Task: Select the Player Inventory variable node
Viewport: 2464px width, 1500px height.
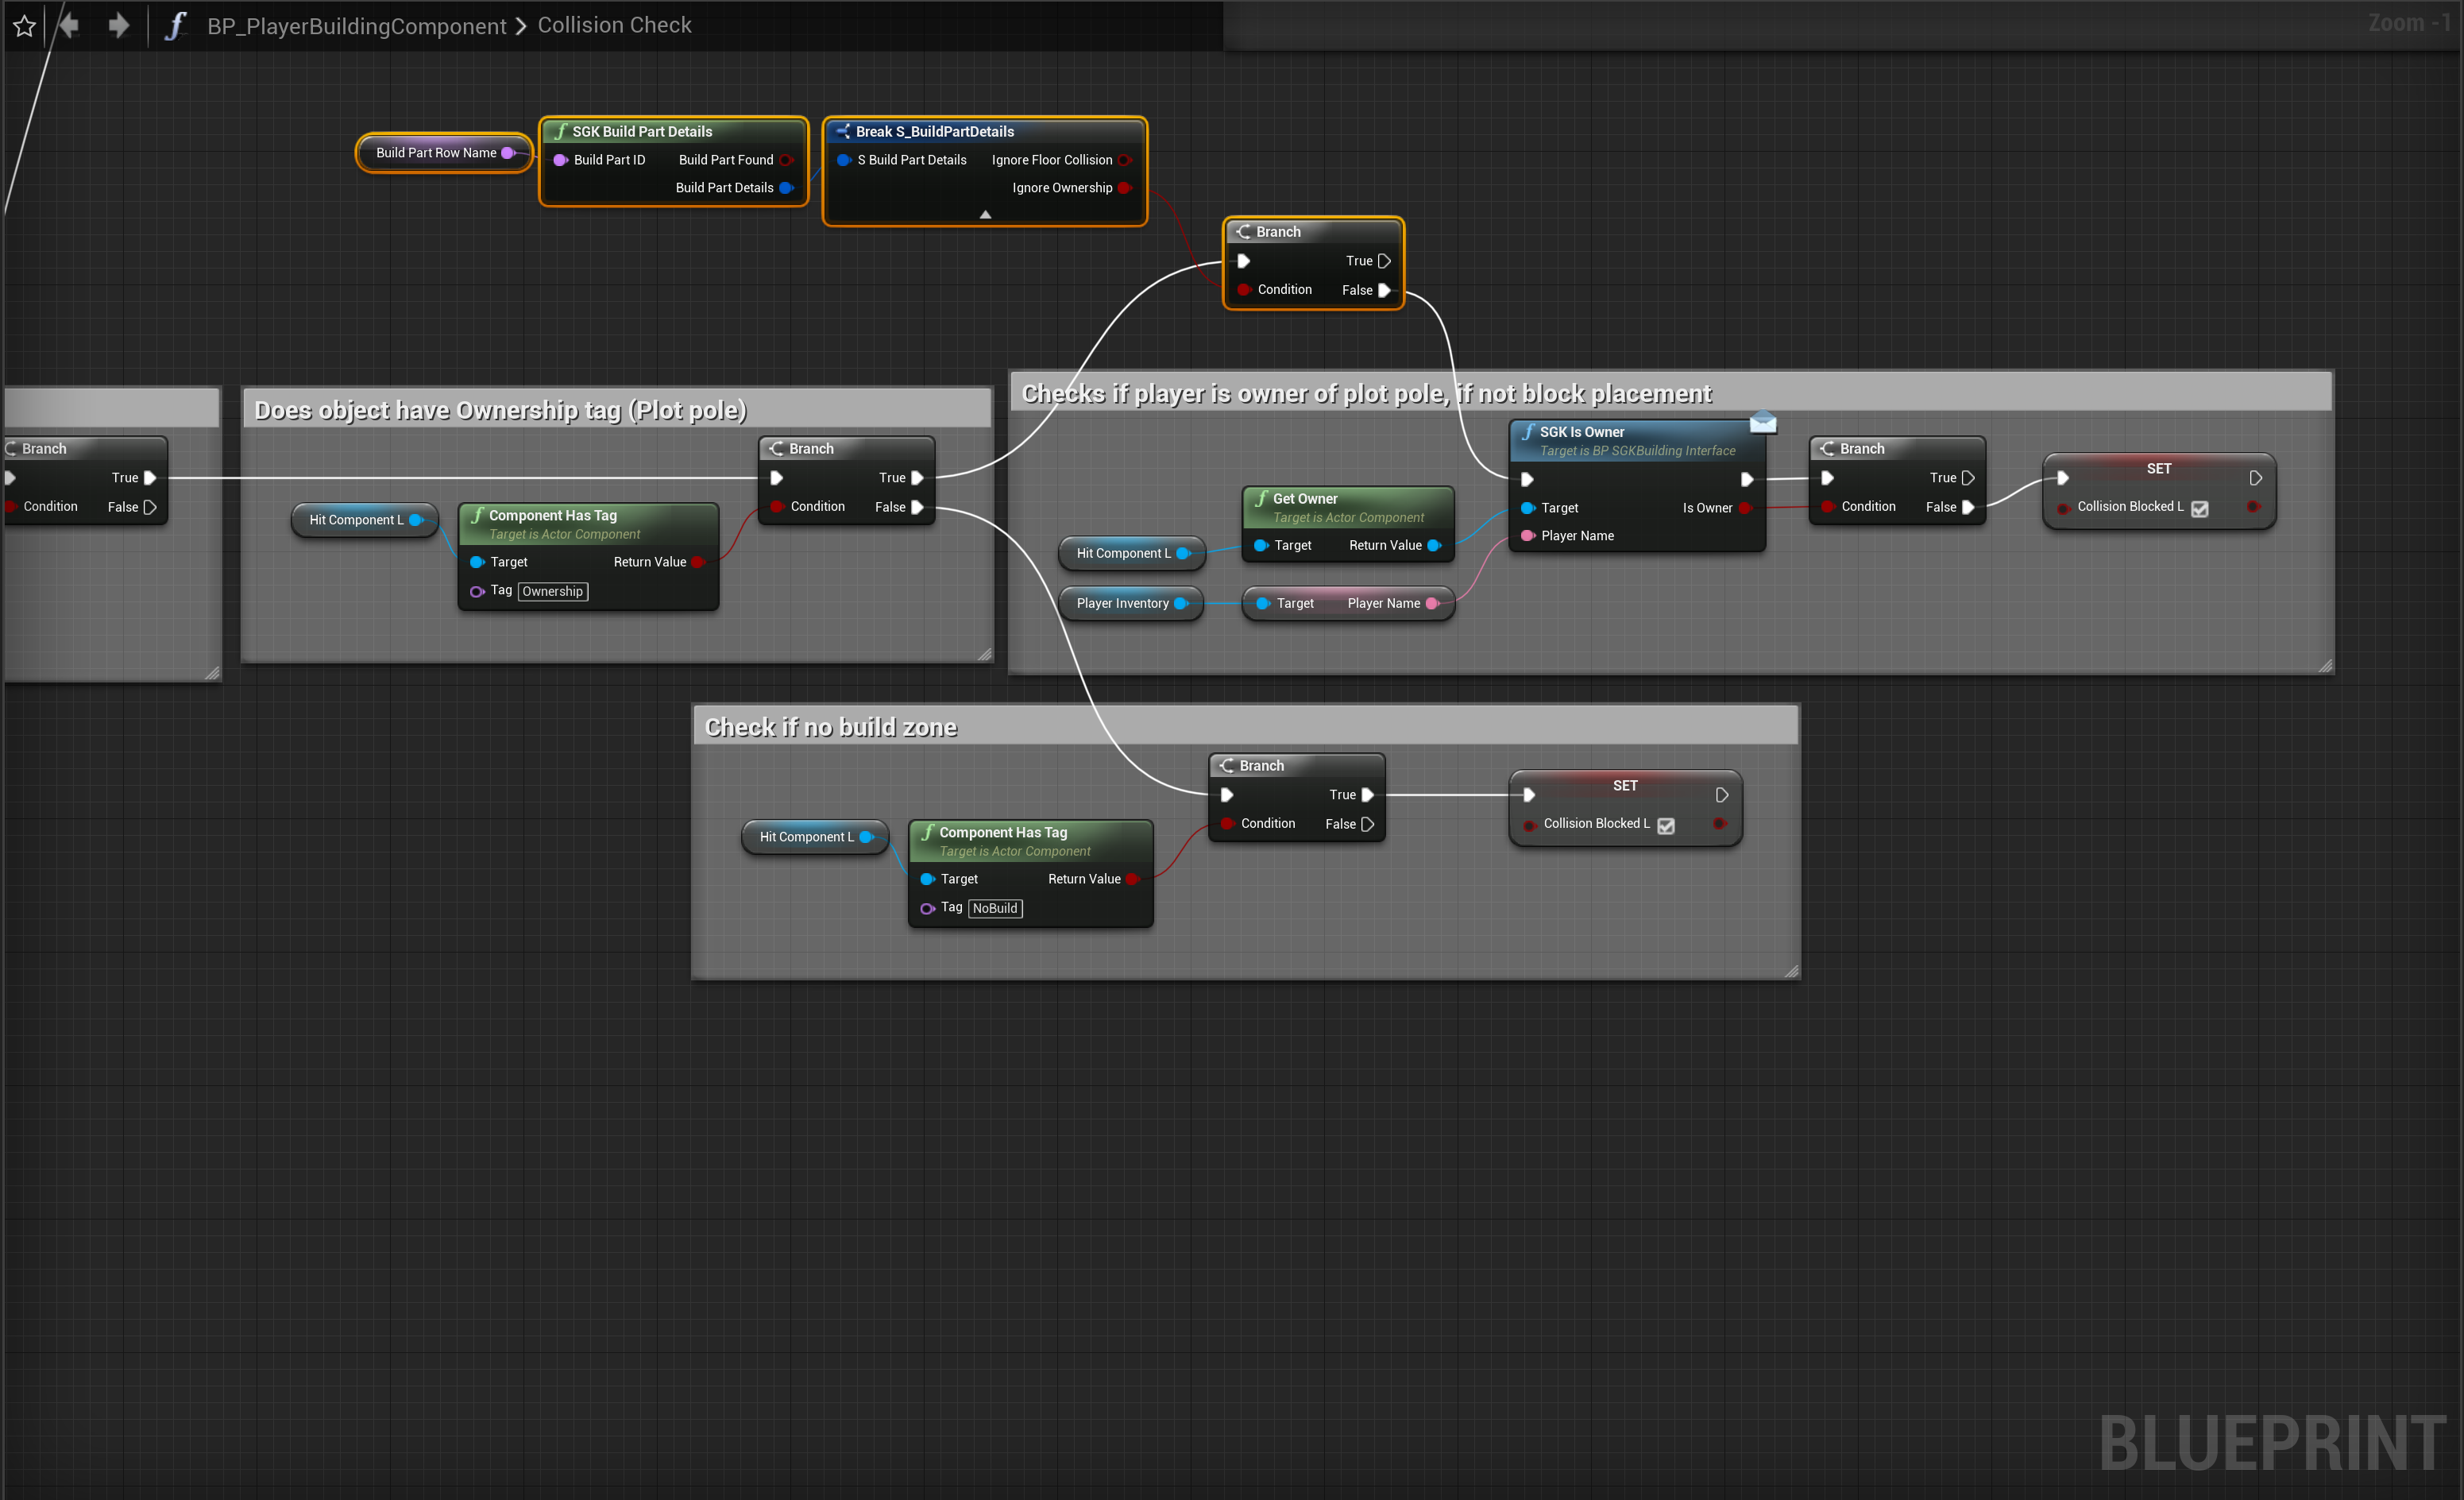Action: pyautogui.click(x=1122, y=603)
